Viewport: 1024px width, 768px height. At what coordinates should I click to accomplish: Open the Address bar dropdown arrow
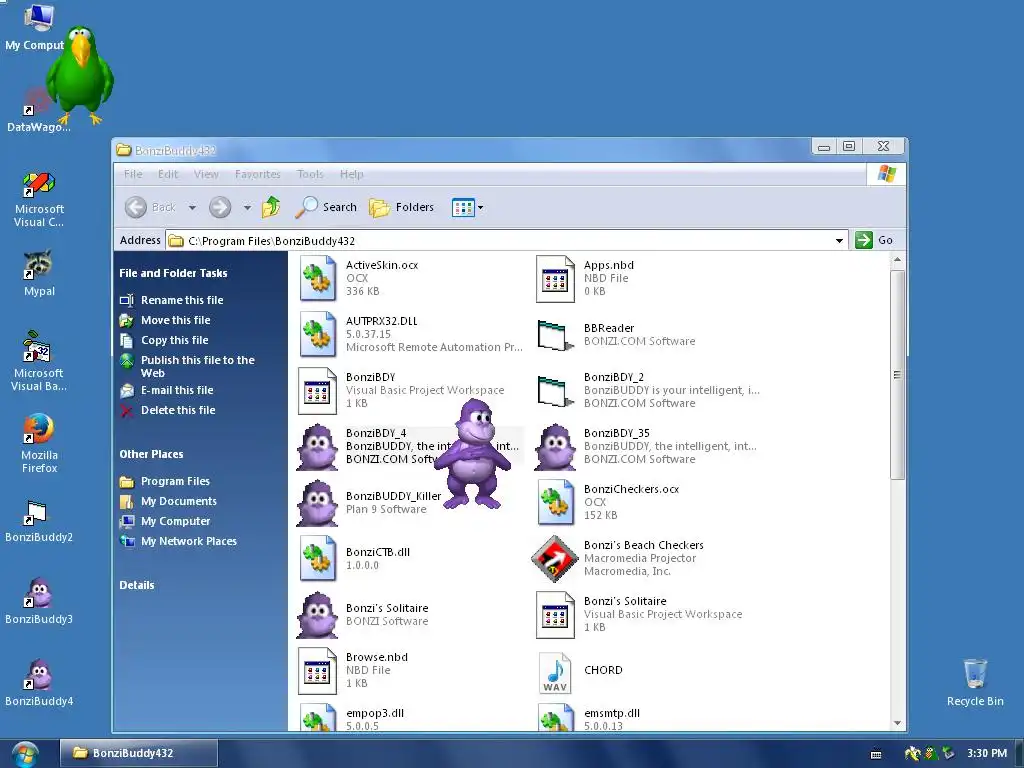pyautogui.click(x=839, y=240)
